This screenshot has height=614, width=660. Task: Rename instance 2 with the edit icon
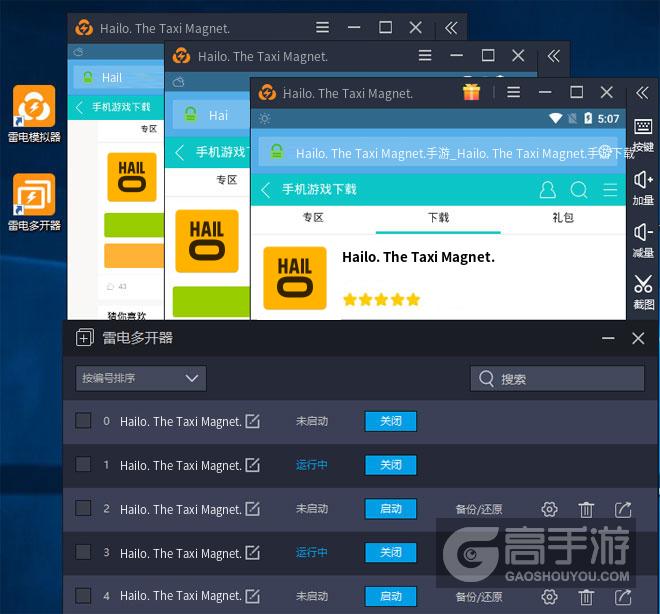253,508
